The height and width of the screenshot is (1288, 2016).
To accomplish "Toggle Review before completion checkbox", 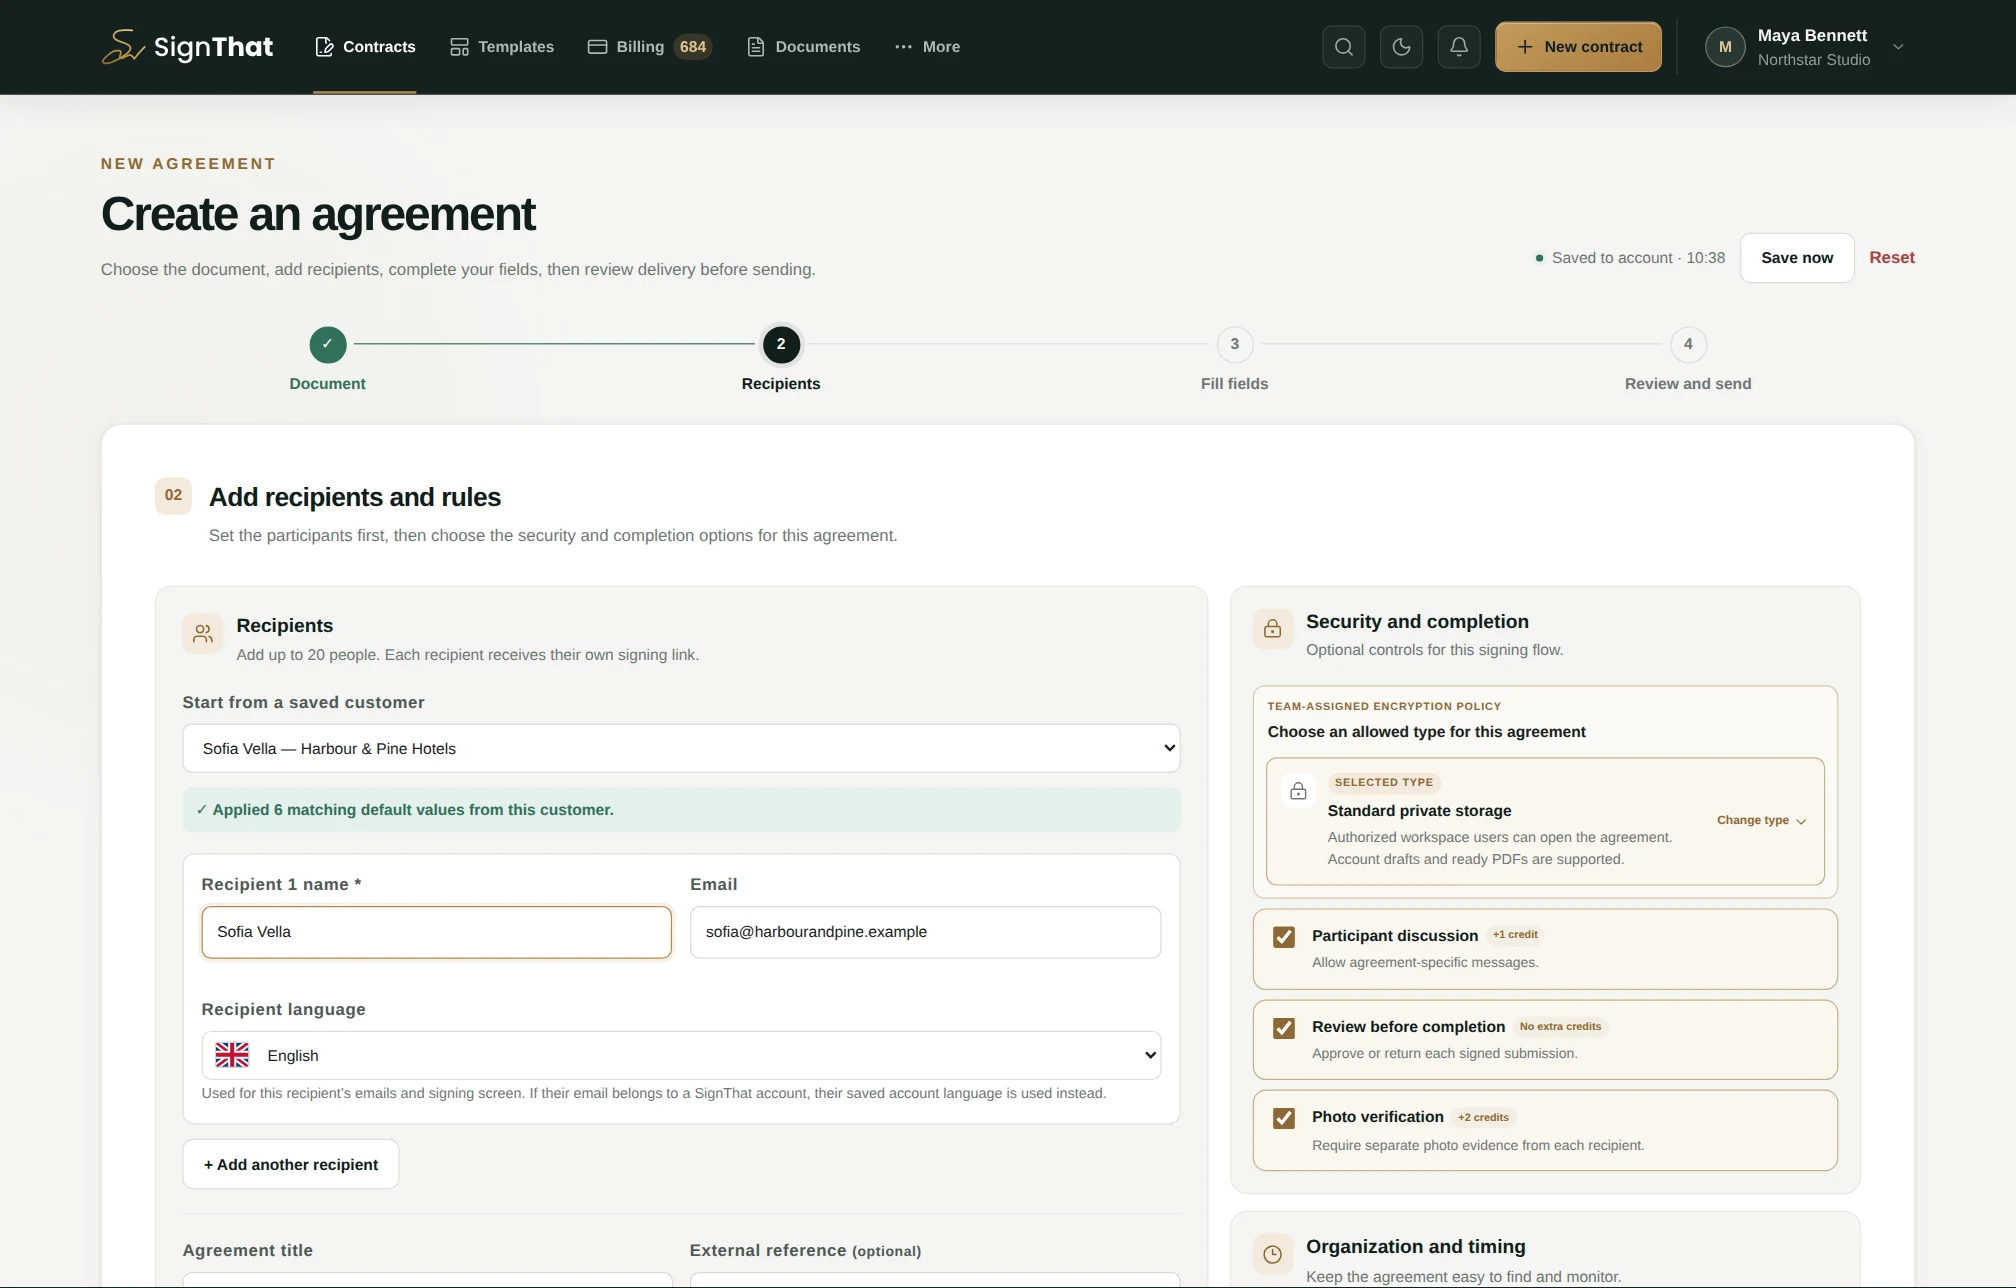I will pos(1284,1028).
